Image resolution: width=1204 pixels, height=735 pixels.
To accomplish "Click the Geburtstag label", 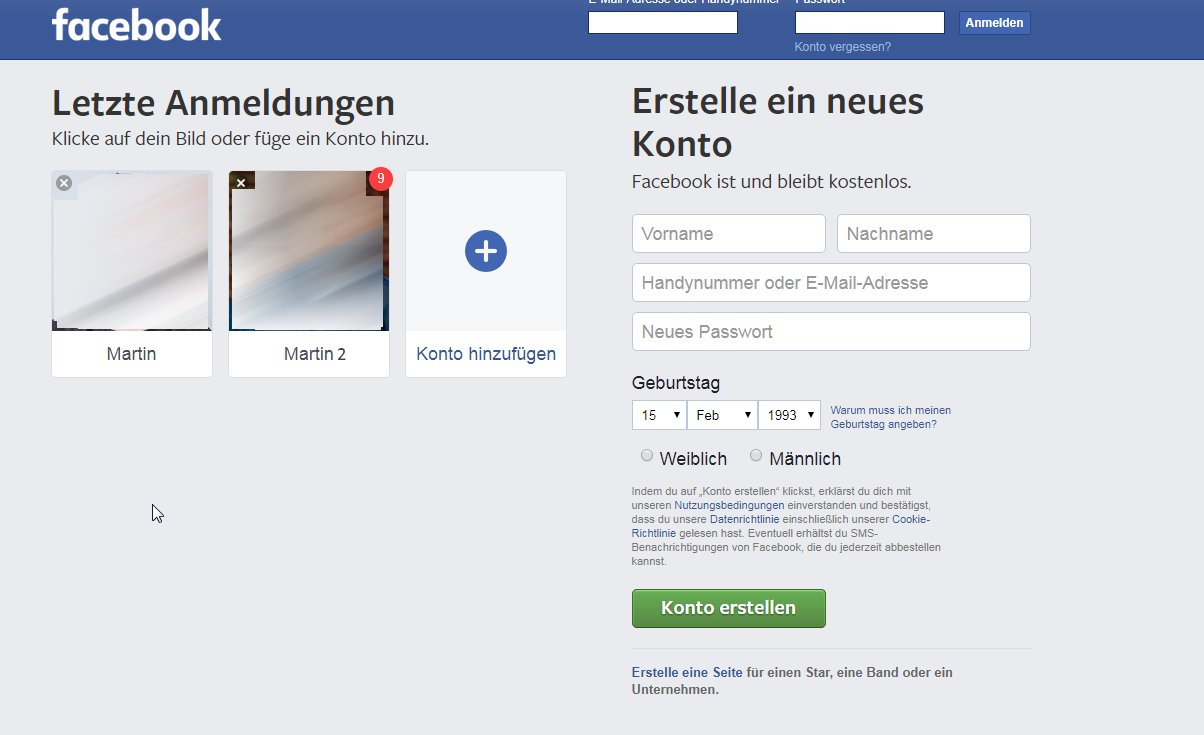I will tap(676, 383).
